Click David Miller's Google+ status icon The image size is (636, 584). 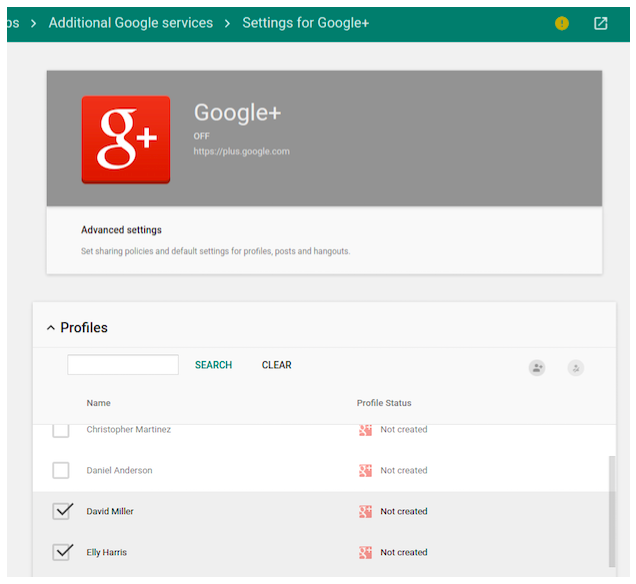(365, 511)
